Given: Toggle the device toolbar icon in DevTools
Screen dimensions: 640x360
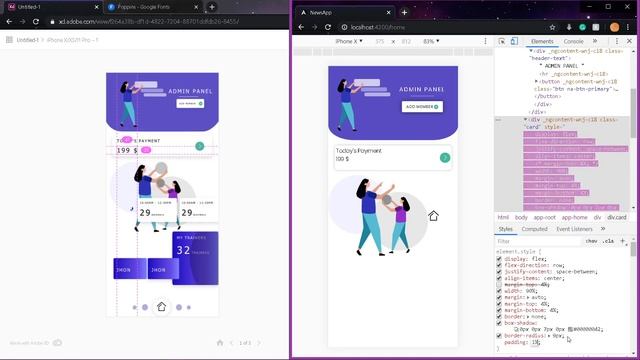Looking at the screenshot, I should point(514,41).
